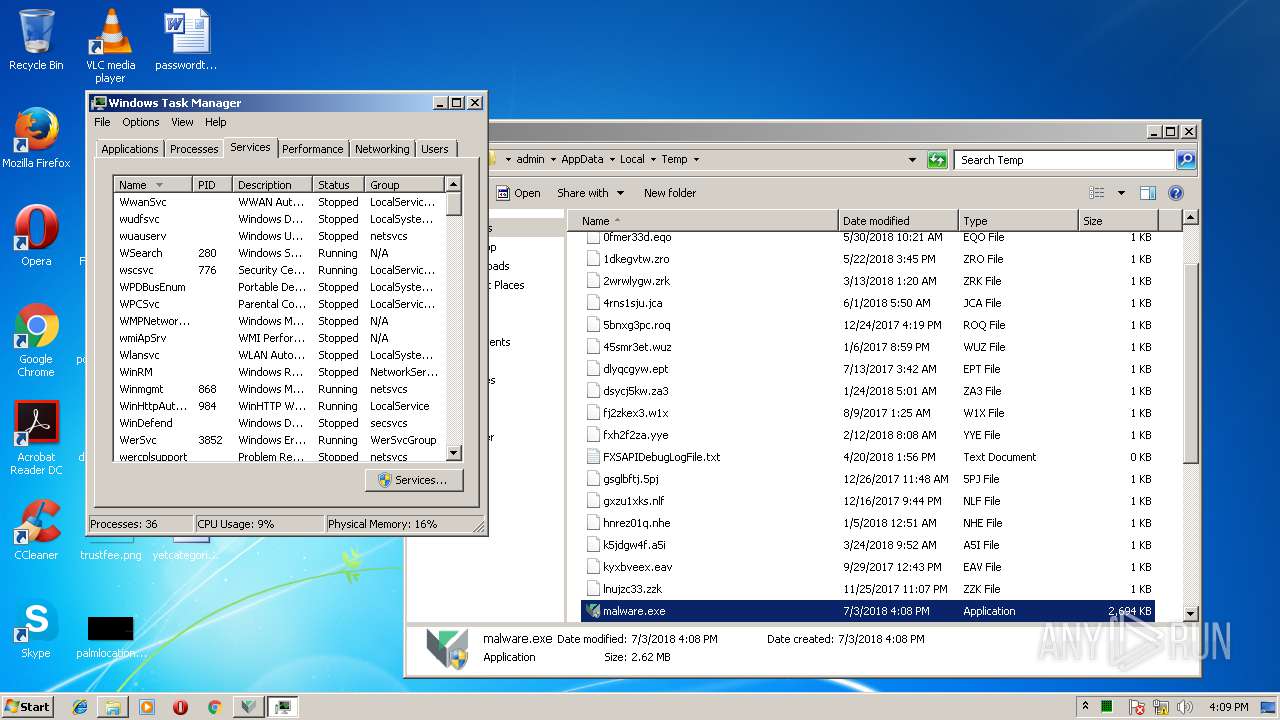This screenshot has width=1280, height=720.
Task: Switch to the malware.exe taskbar item
Action: (249, 707)
